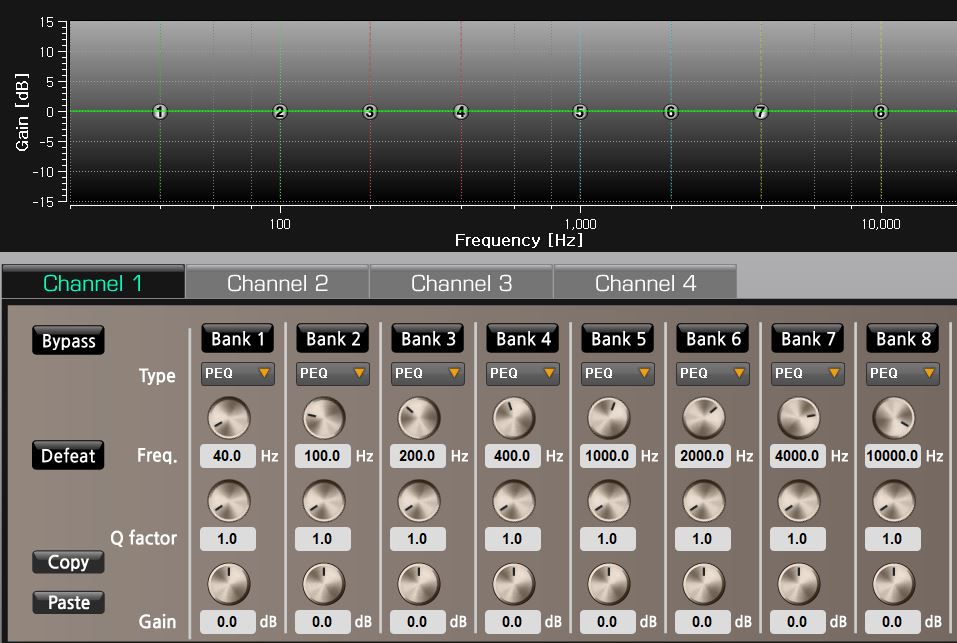Click the Bank 2 frequency value field
This screenshot has height=643, width=957.
pos(322,456)
